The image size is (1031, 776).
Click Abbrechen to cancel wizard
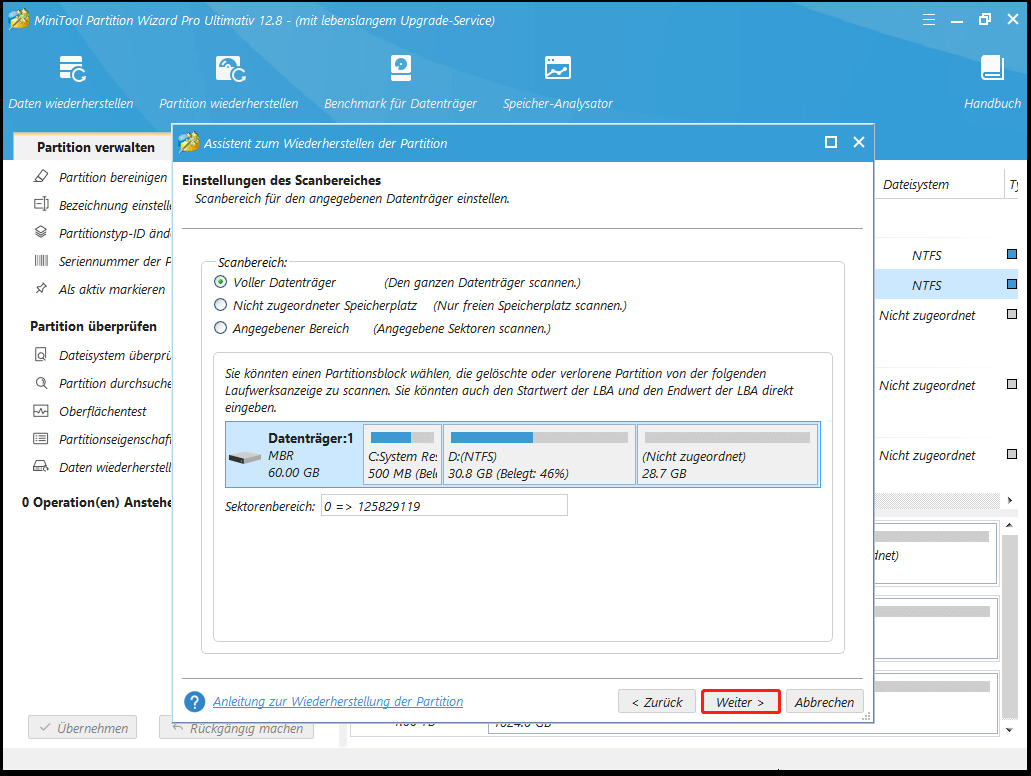click(825, 702)
